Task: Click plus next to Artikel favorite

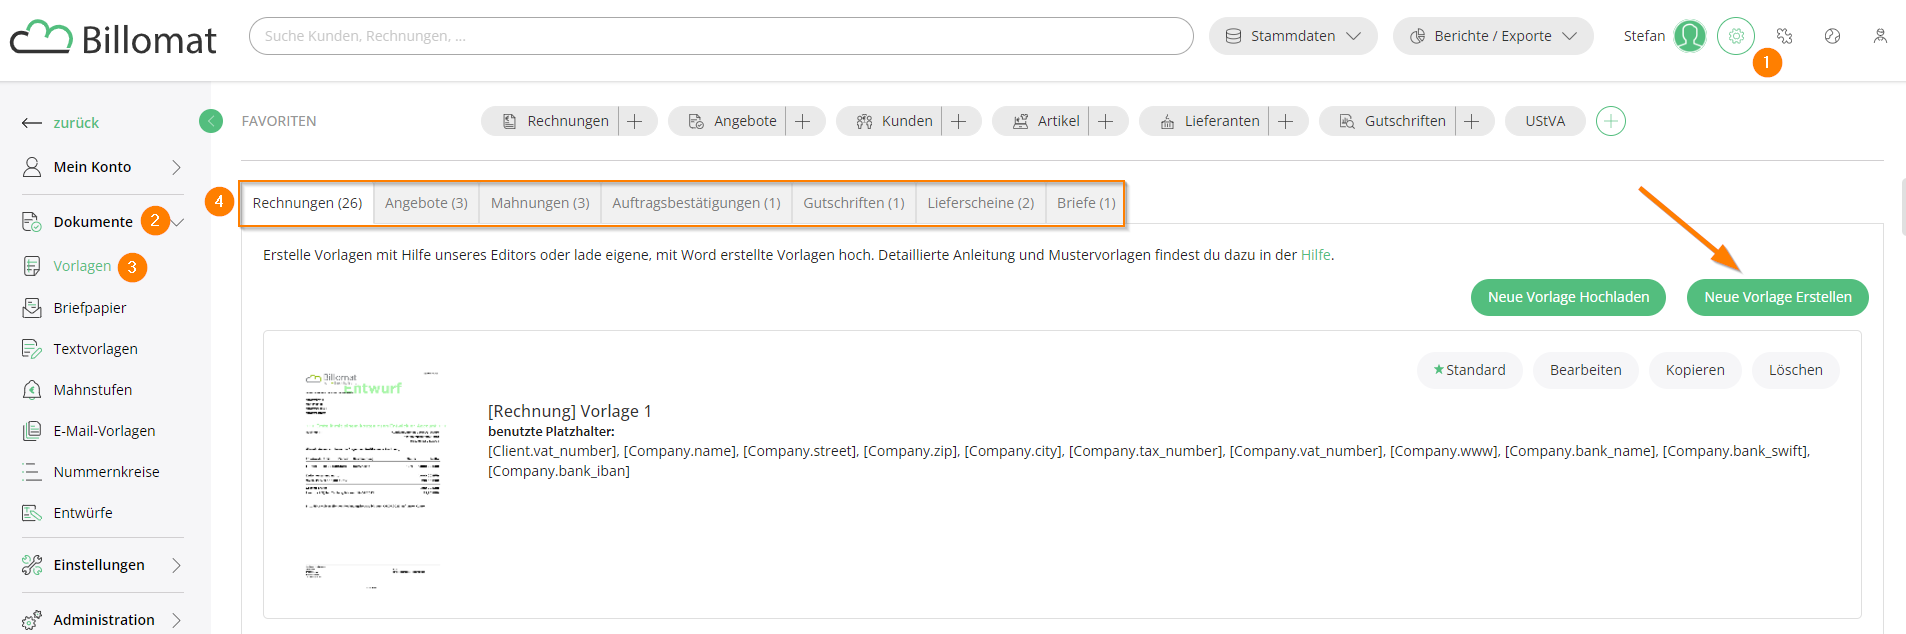Action: pyautogui.click(x=1106, y=121)
